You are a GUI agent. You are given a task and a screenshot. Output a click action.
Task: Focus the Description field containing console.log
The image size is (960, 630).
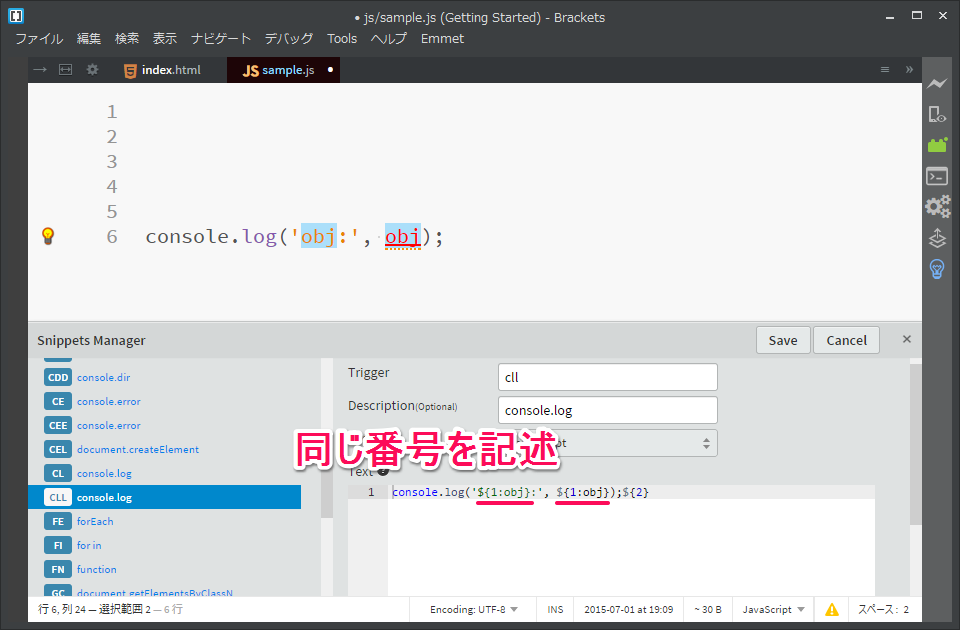pyautogui.click(x=607, y=410)
